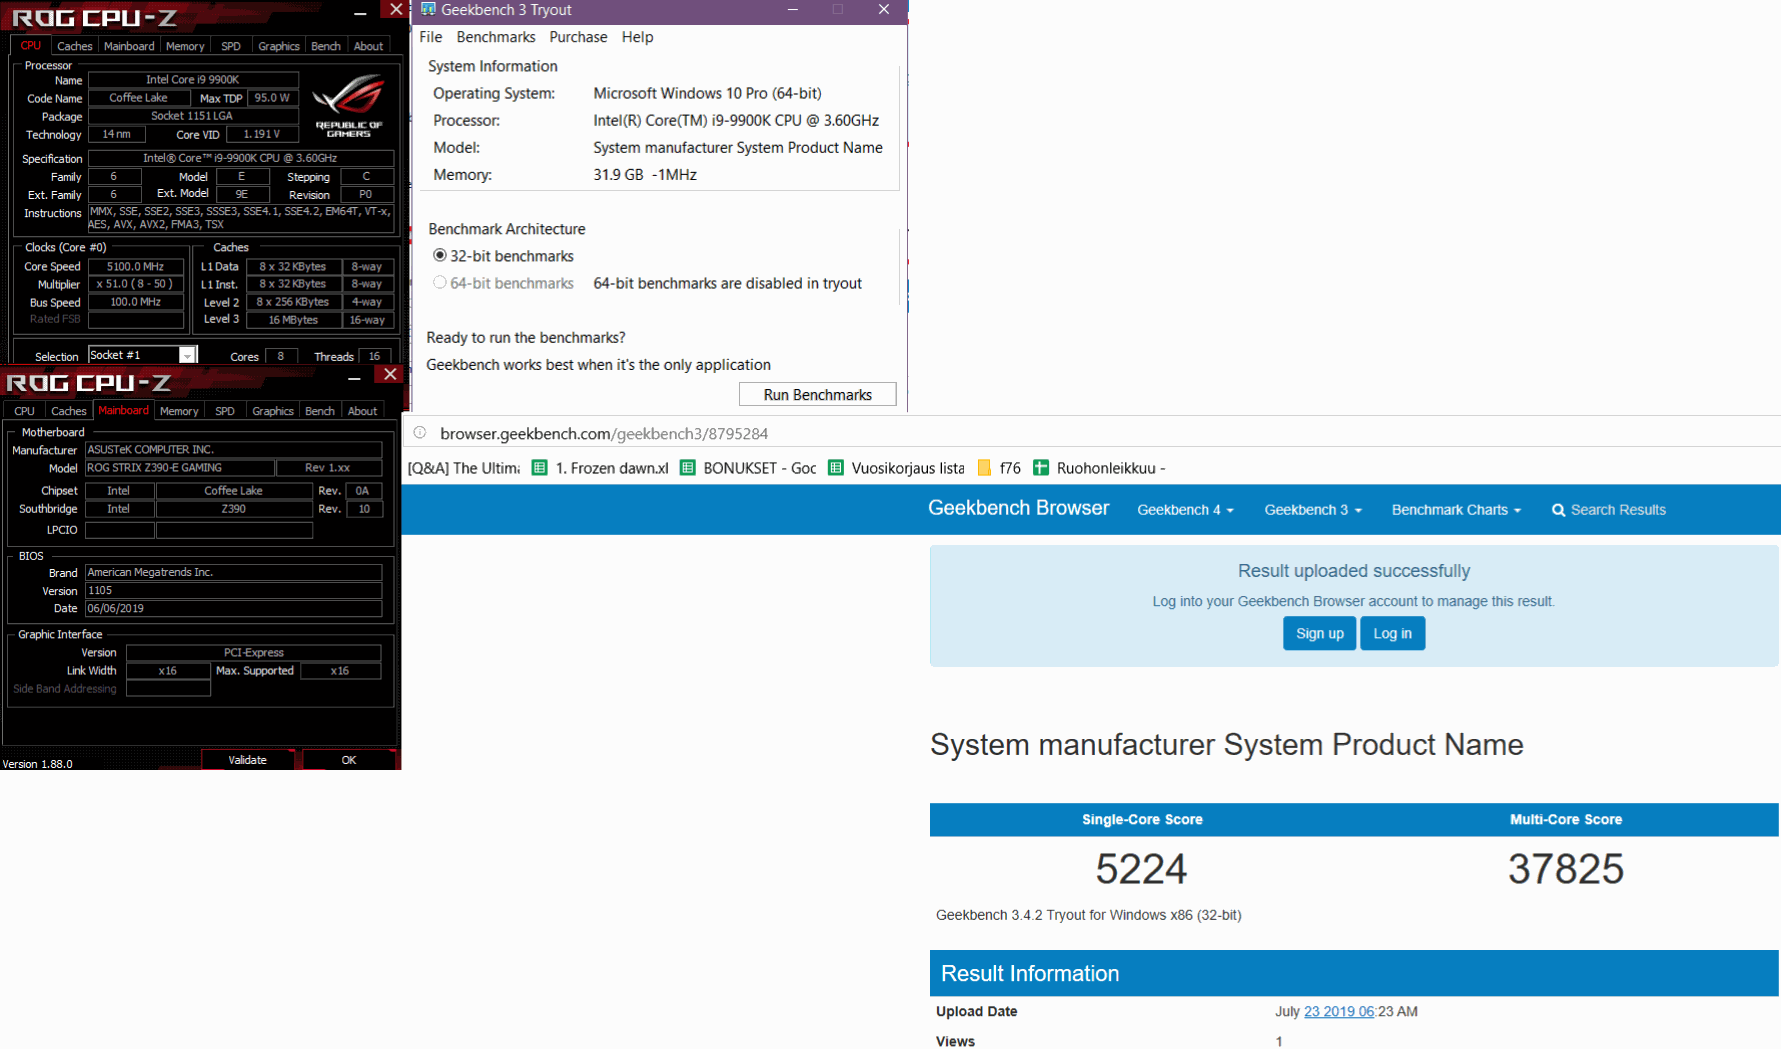The height and width of the screenshot is (1049, 1781).
Task: Click the browser address bar URL
Action: tap(604, 433)
